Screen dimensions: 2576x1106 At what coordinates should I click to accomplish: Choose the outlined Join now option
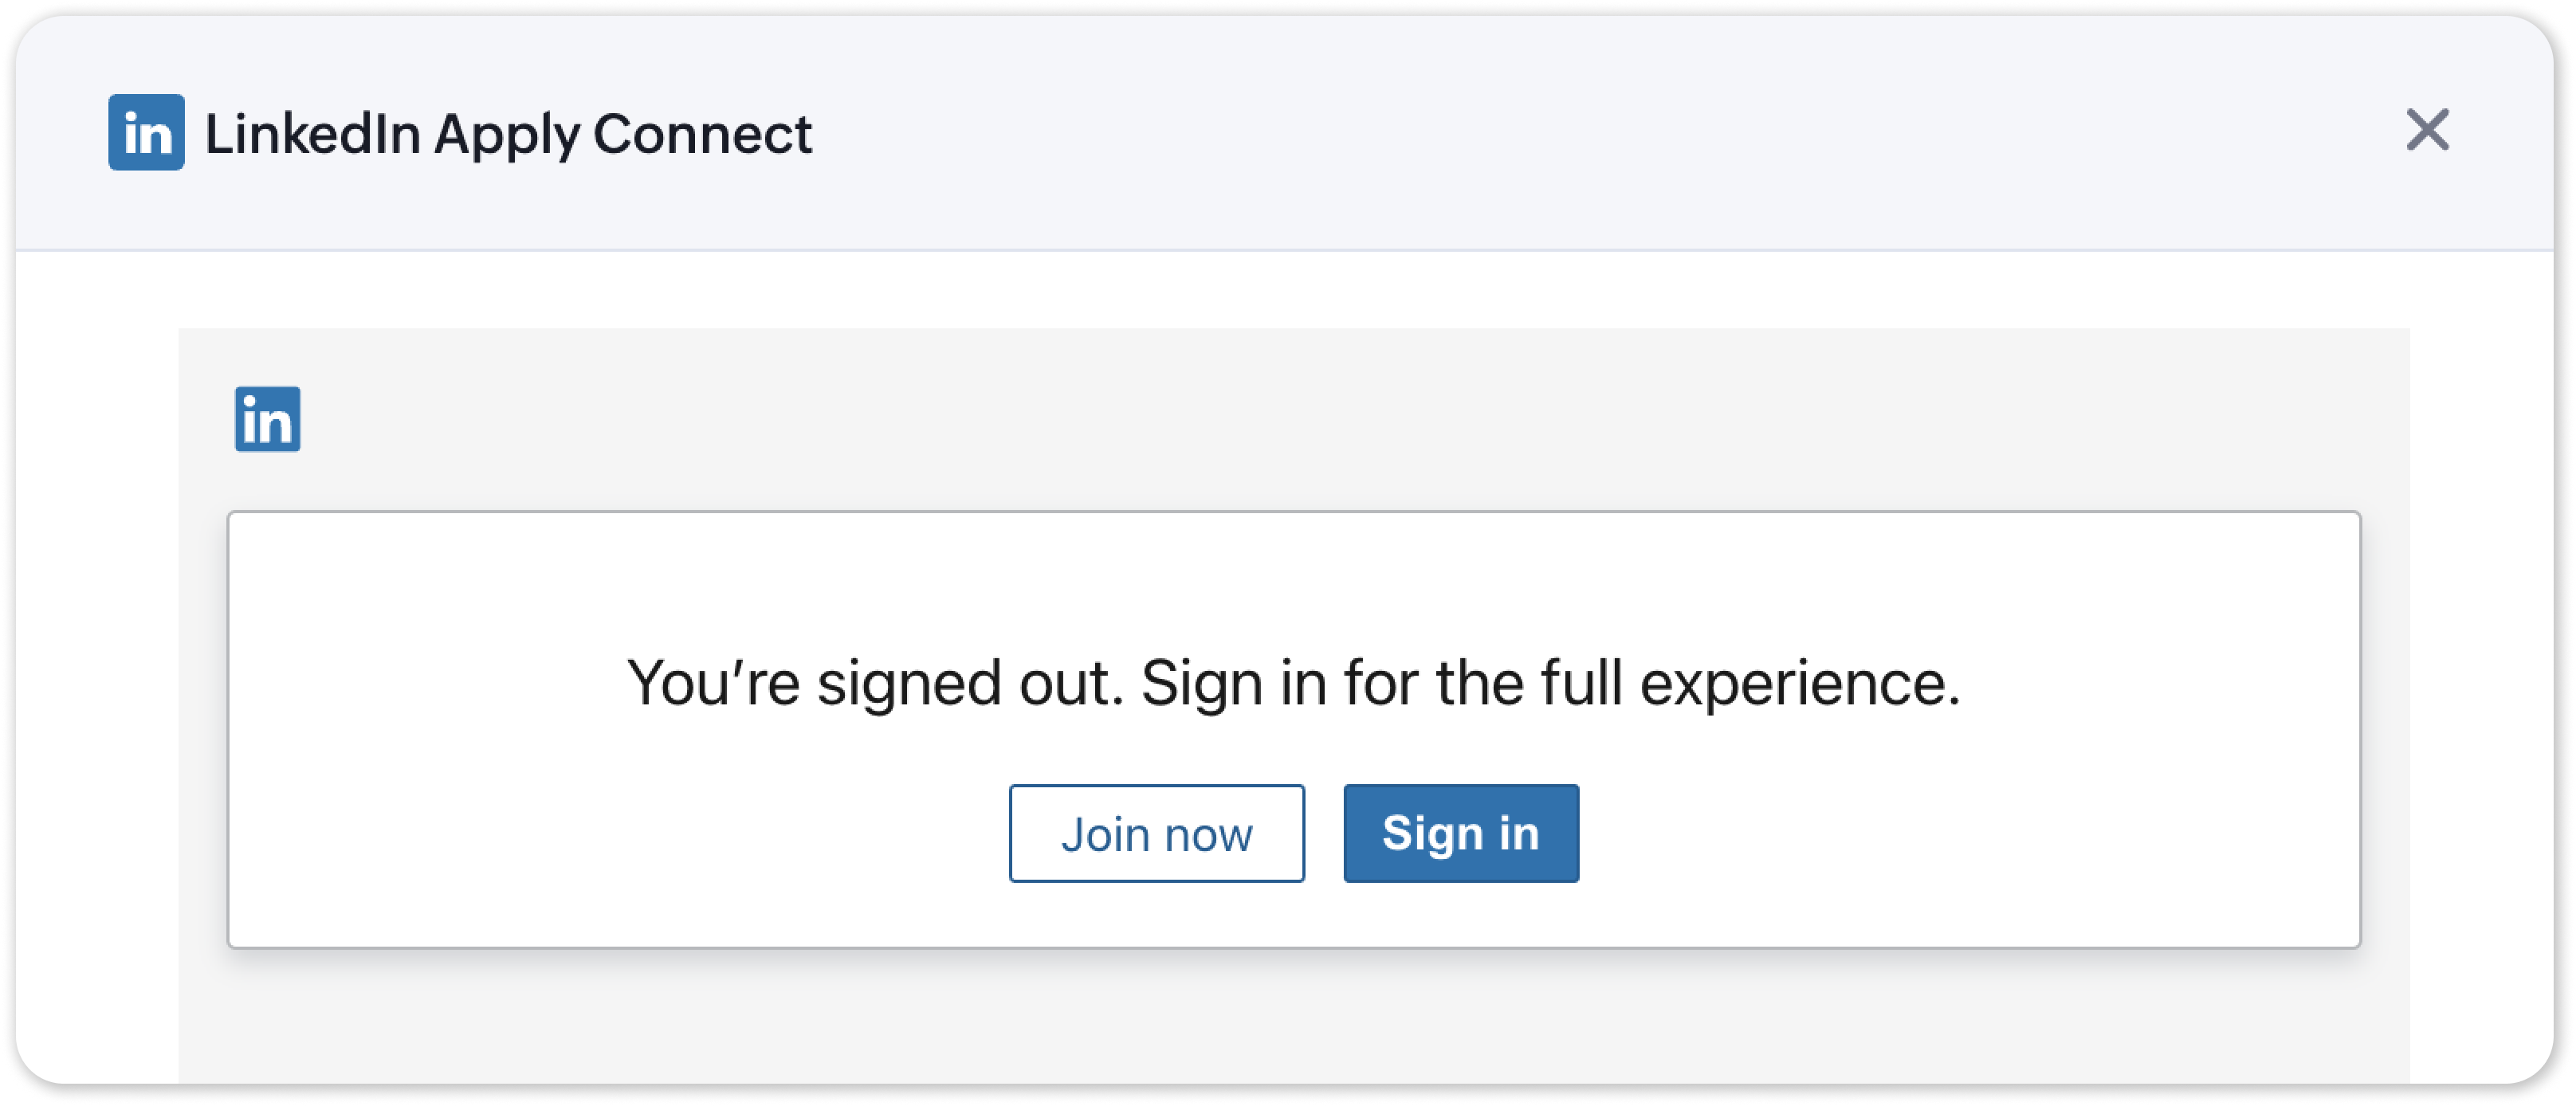click(x=1157, y=833)
